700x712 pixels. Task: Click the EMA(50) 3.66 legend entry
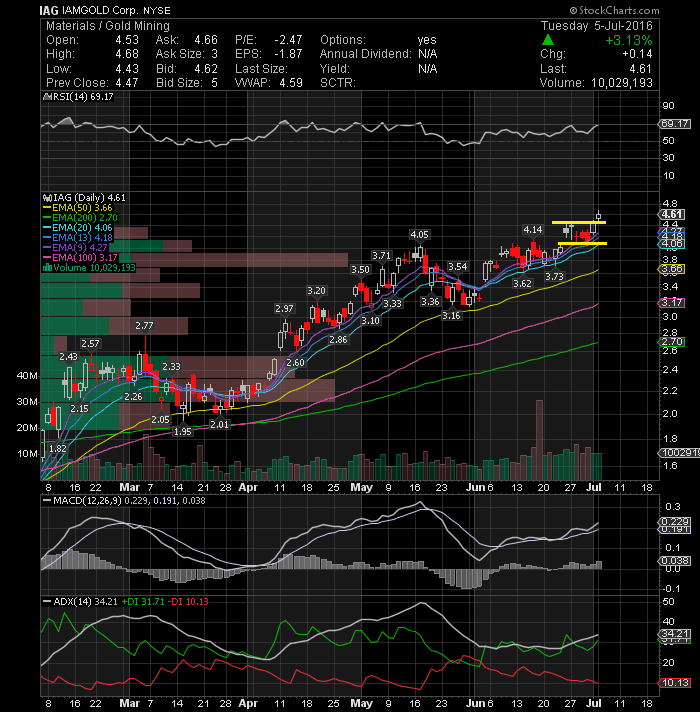(78, 208)
